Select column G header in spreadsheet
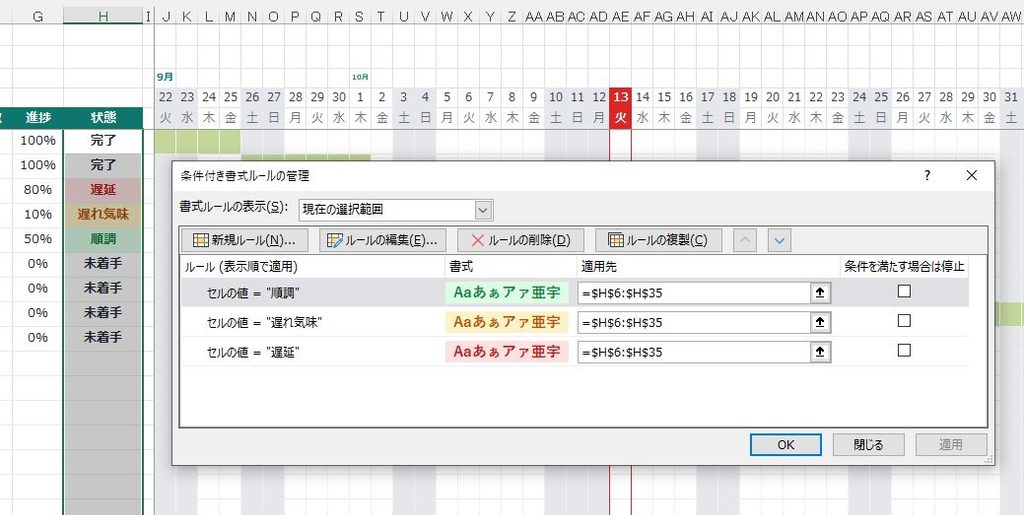The width and height of the screenshot is (1024, 515). (38, 16)
